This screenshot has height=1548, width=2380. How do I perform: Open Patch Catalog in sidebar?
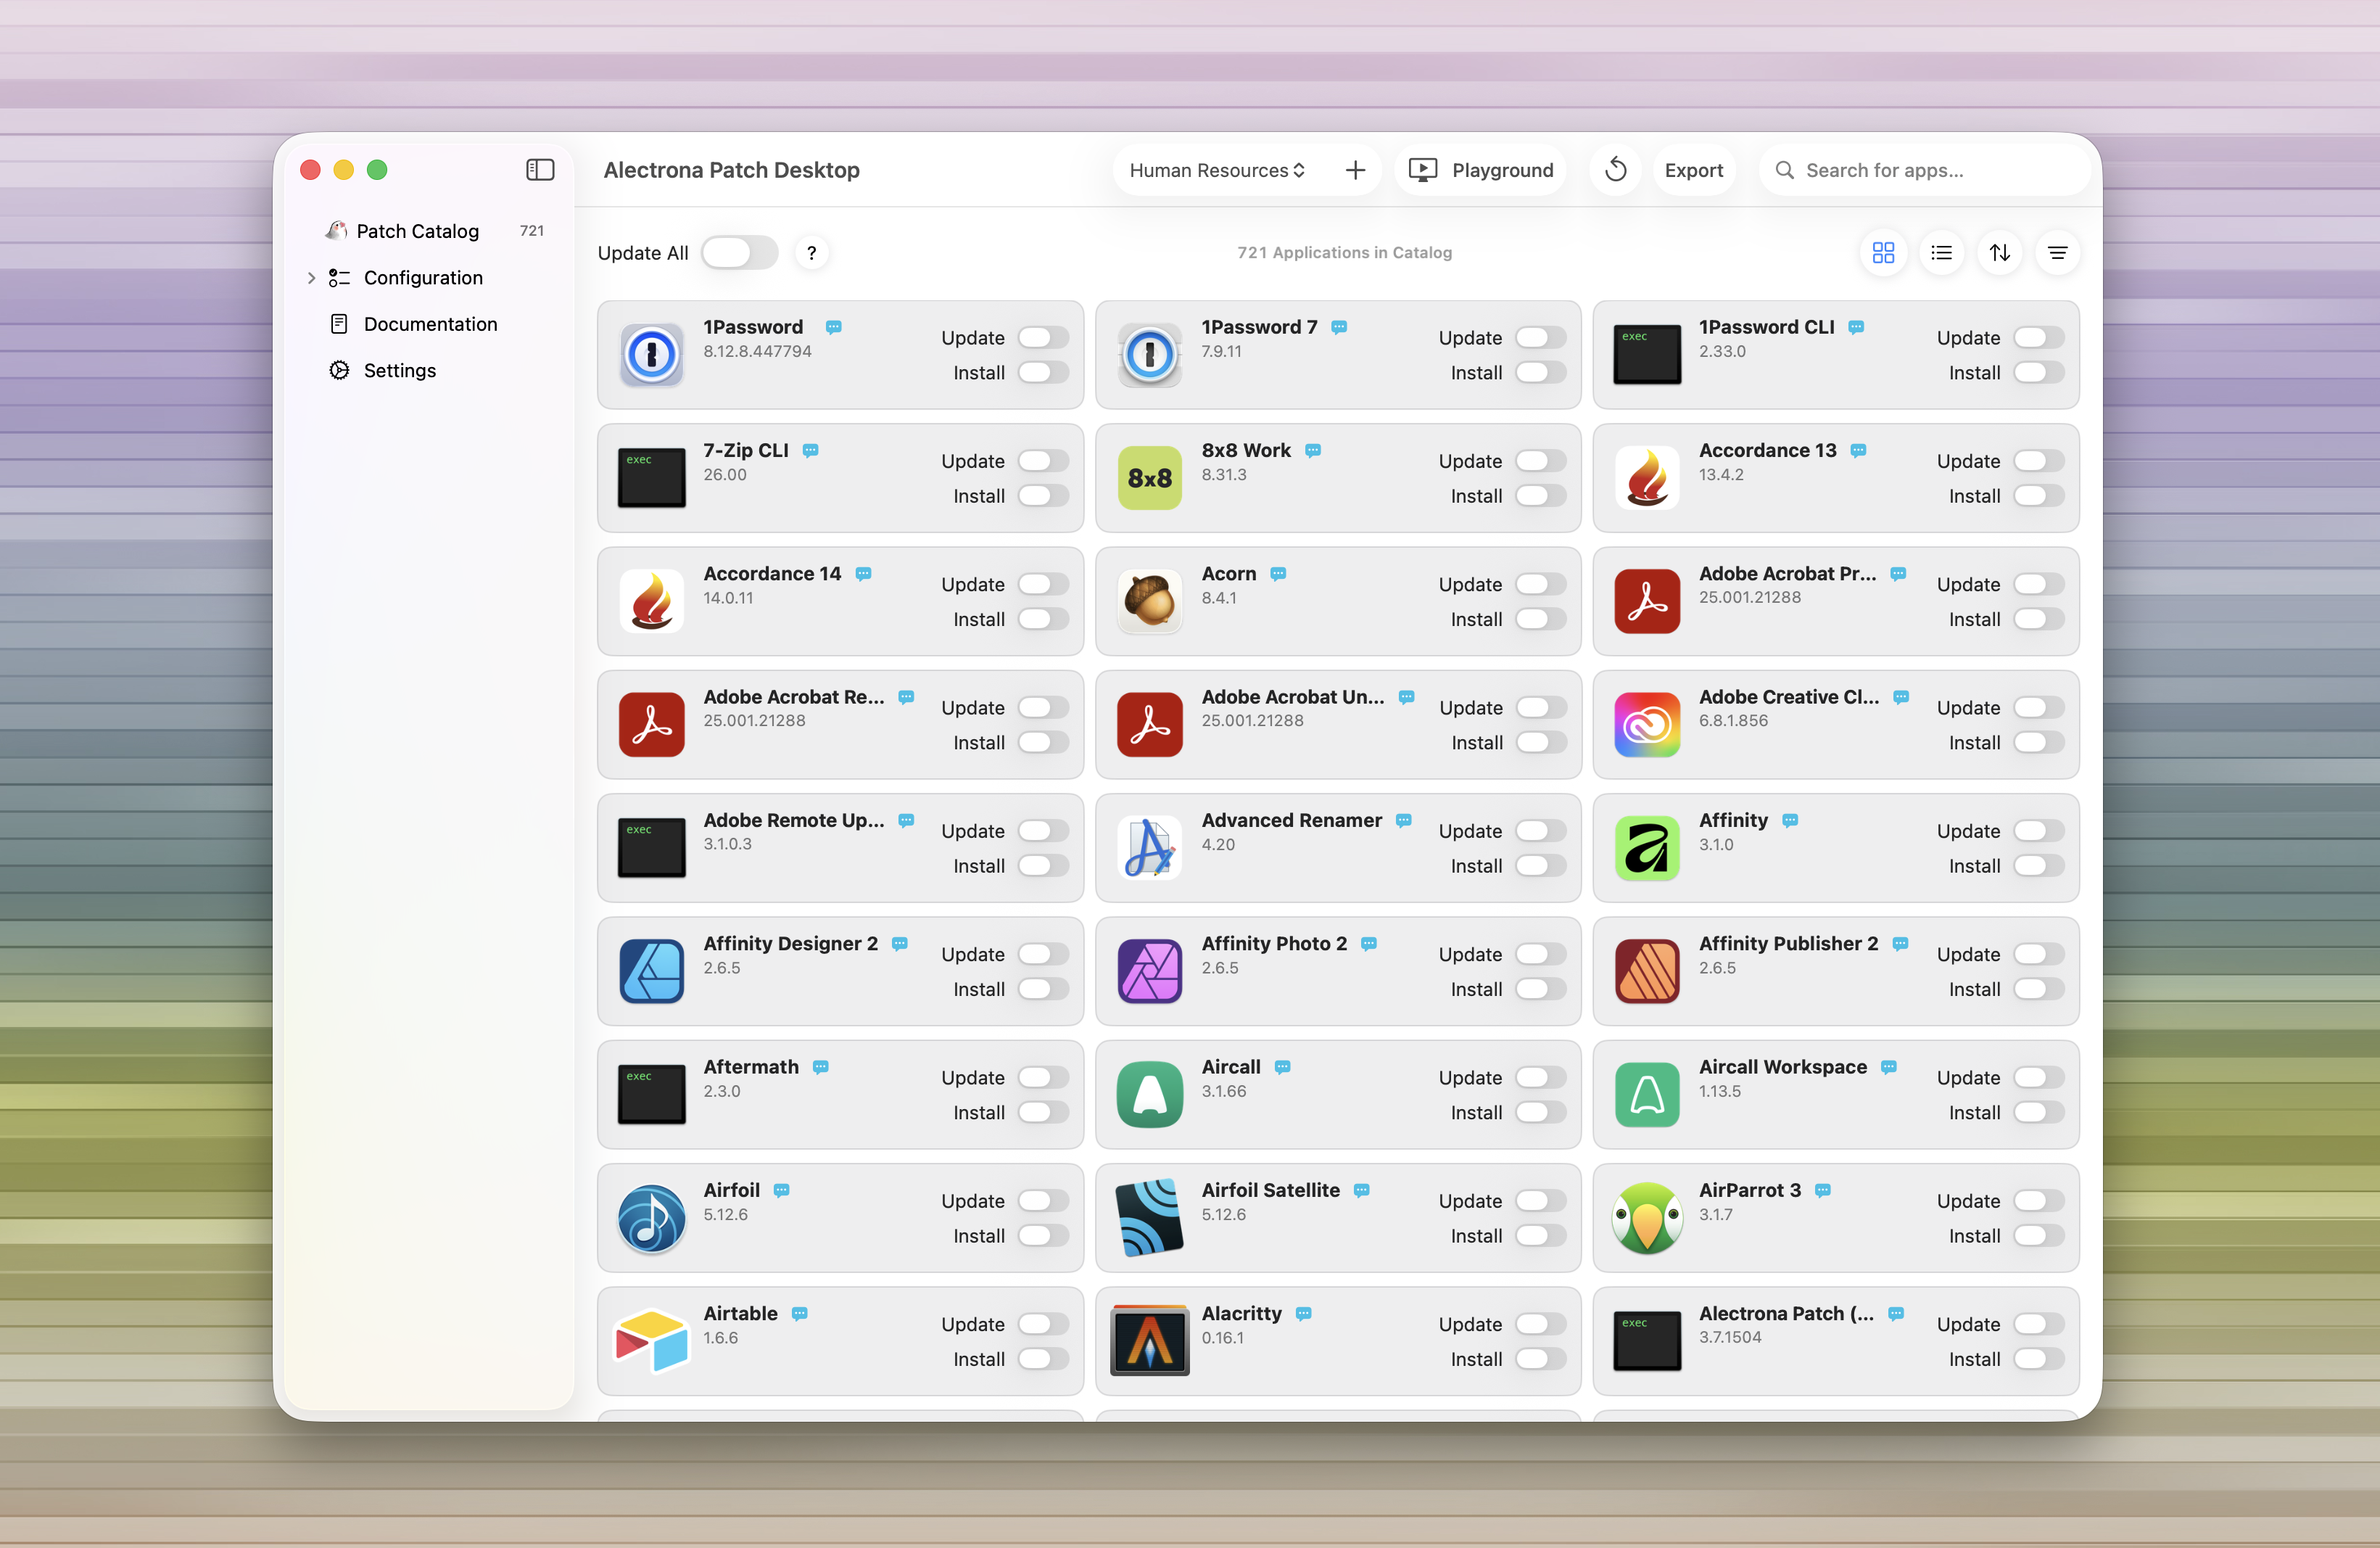[x=429, y=231]
